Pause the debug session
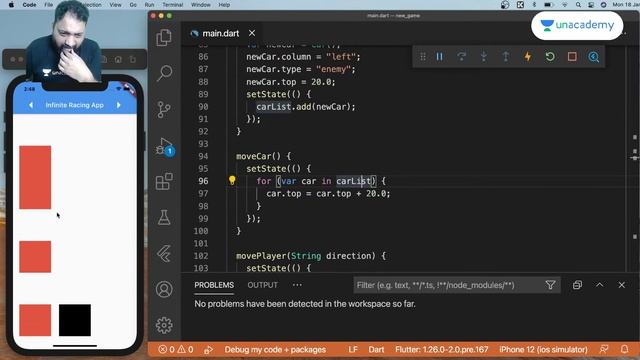Screen dimensions: 640x360 440,57
